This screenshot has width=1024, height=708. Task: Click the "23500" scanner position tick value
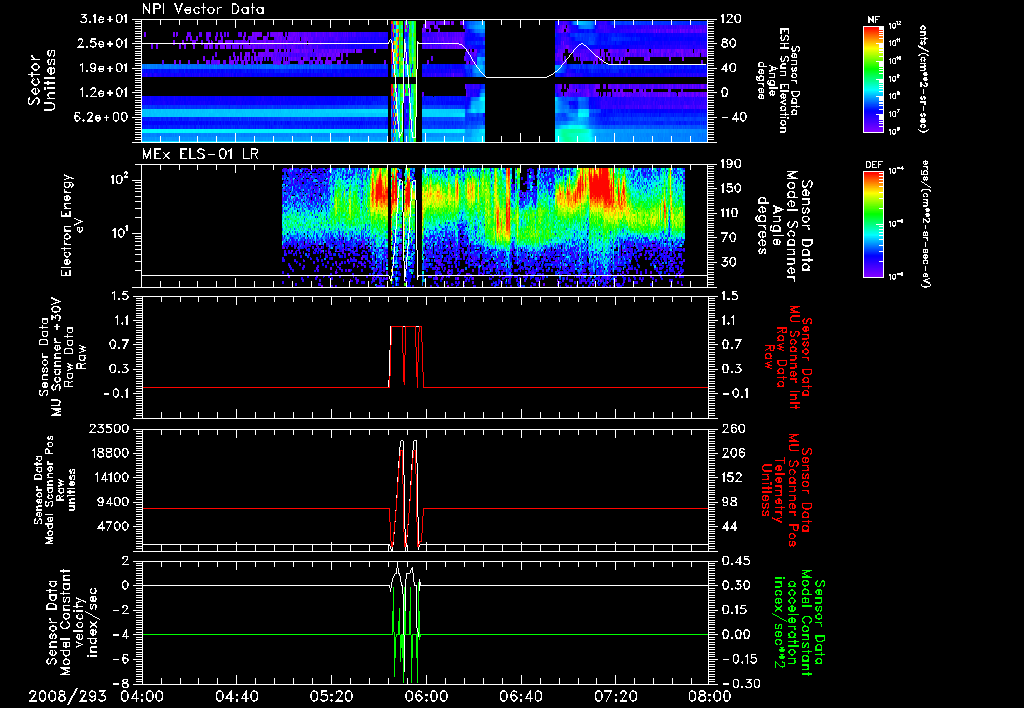[109, 429]
